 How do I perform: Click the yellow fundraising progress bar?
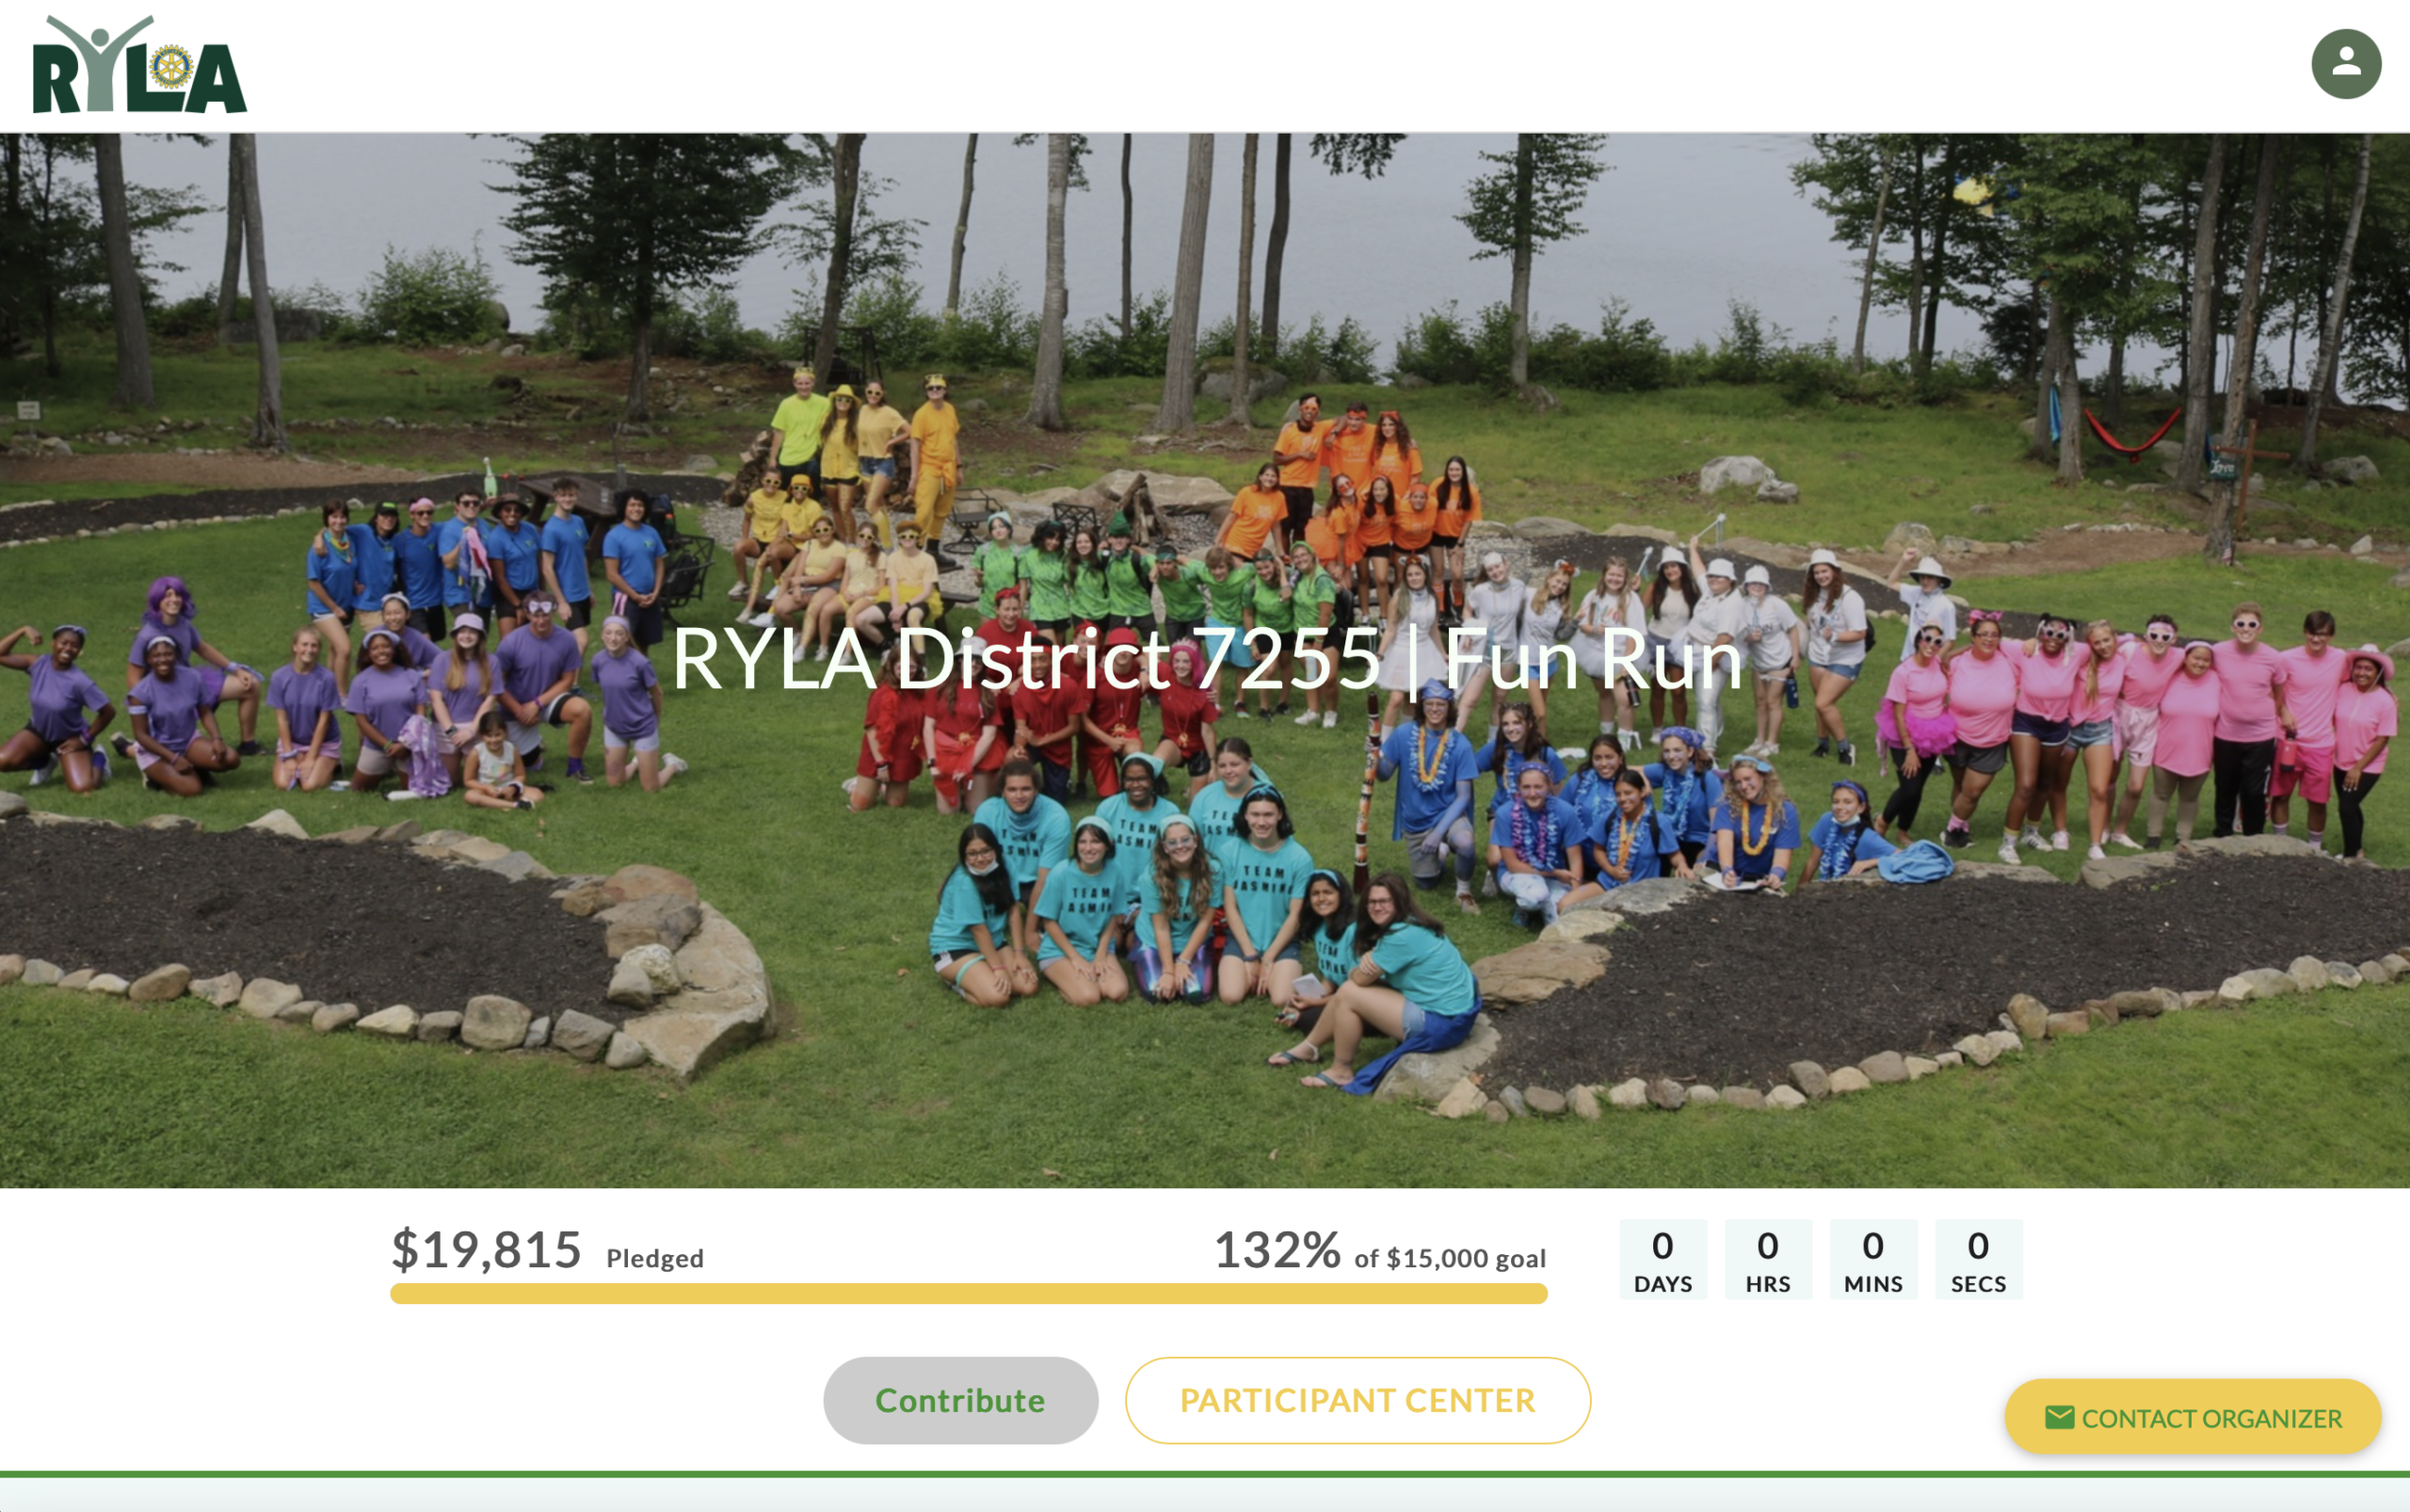pyautogui.click(x=968, y=1293)
